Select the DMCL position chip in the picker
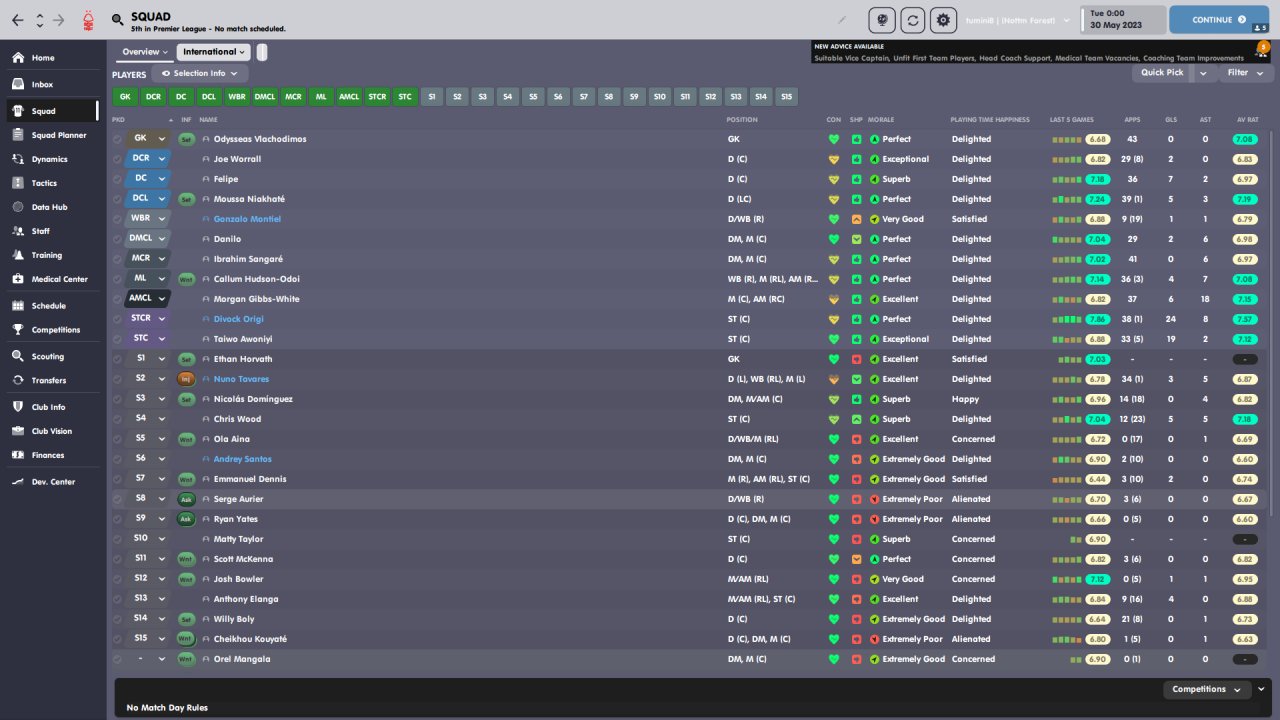 coord(265,97)
